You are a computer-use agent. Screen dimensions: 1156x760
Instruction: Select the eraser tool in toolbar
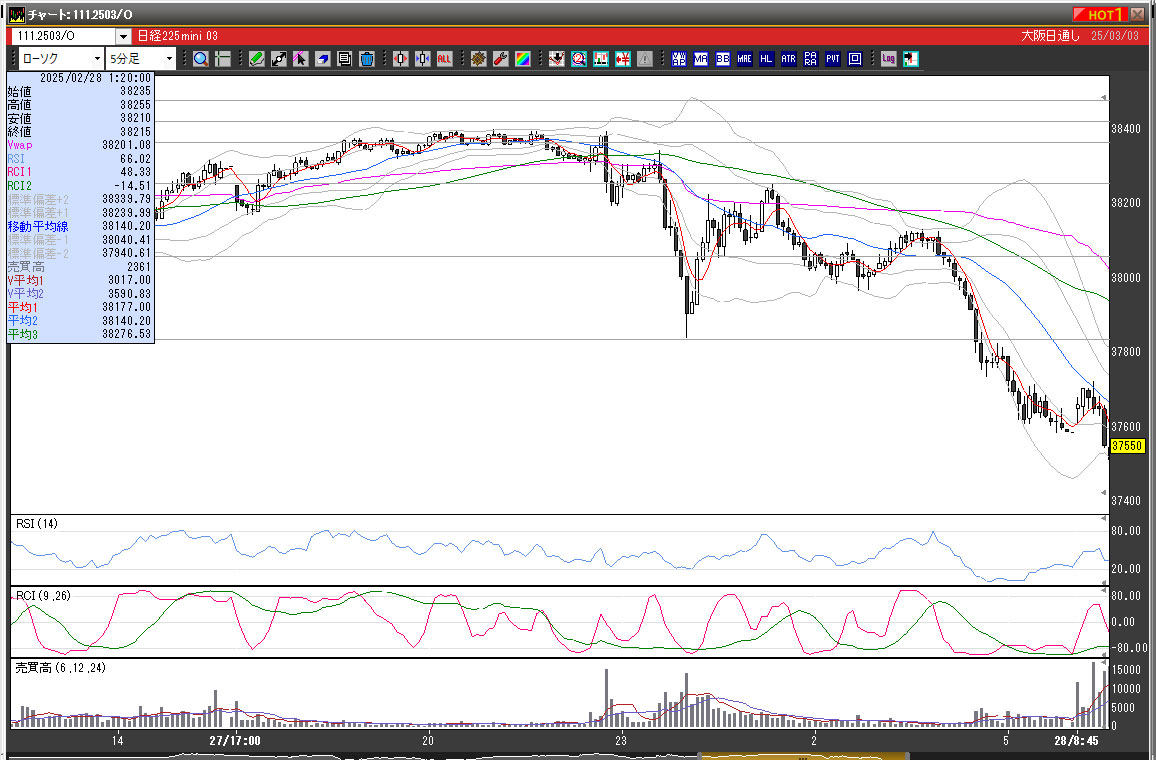[323, 59]
